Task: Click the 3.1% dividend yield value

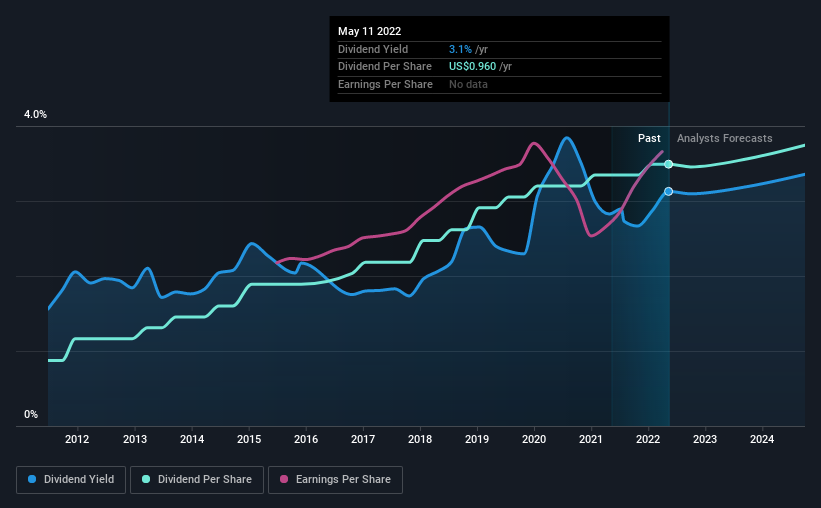Action: click(x=460, y=49)
